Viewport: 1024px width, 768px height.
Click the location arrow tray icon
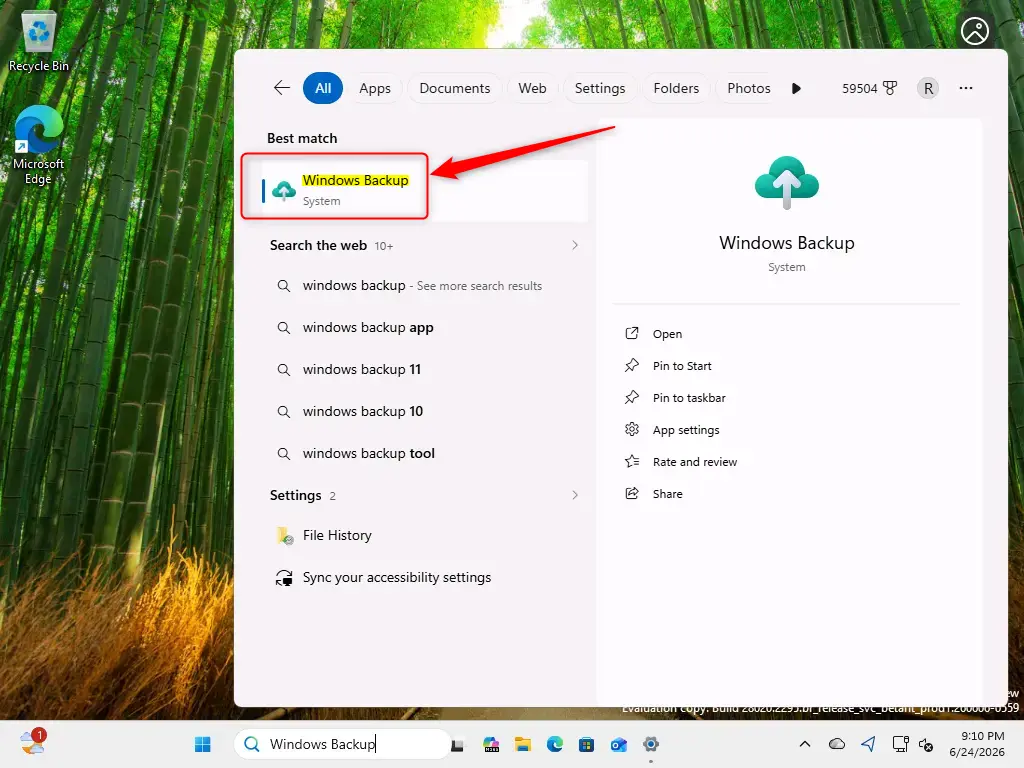tap(868, 744)
